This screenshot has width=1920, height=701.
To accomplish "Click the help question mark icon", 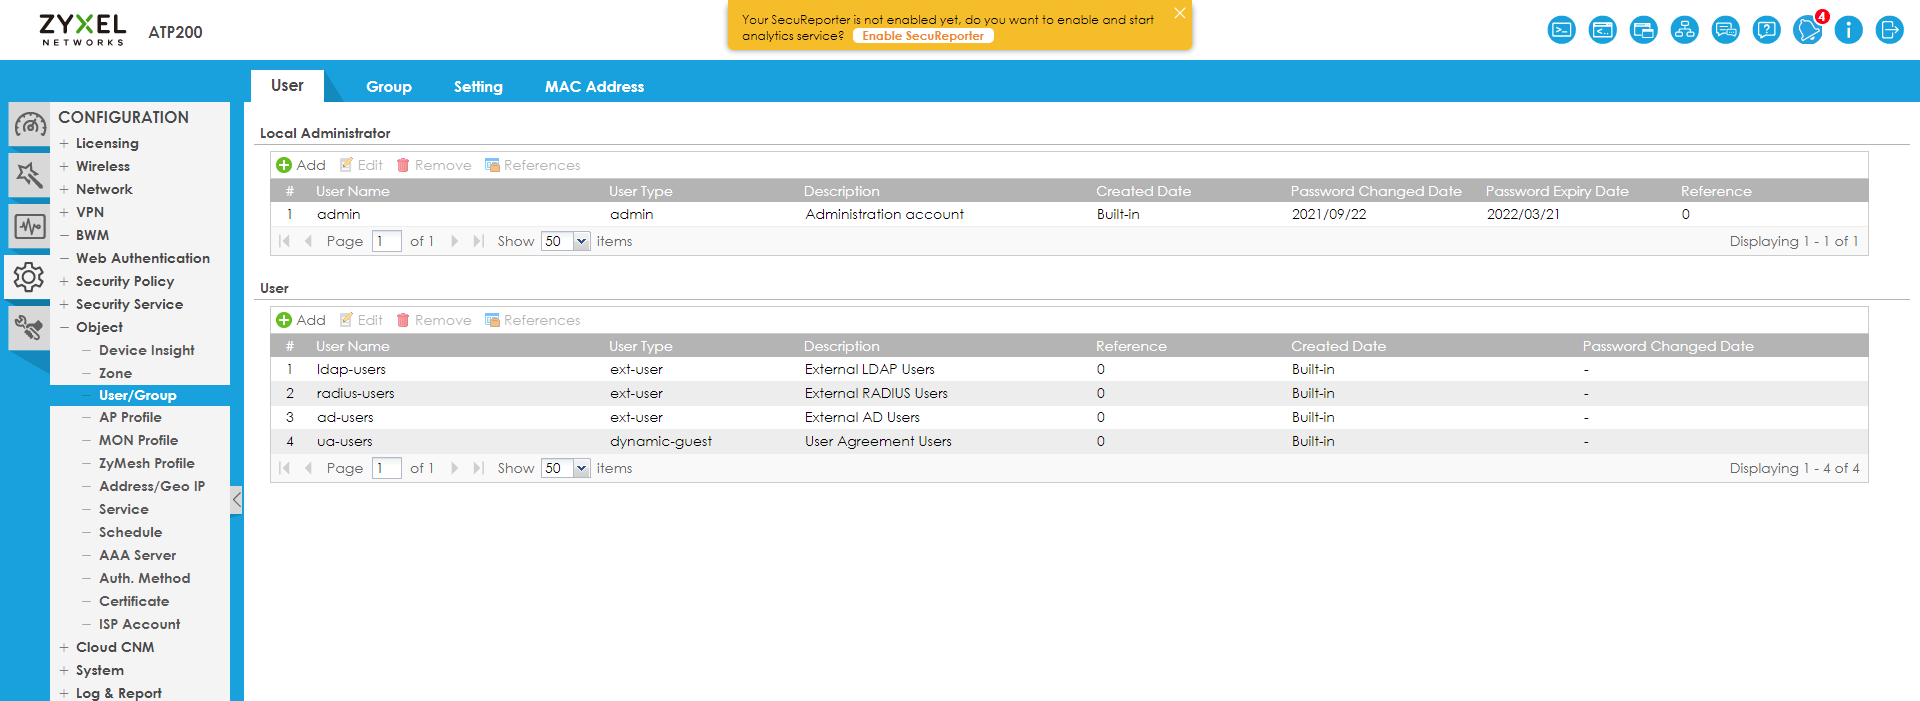I will (1767, 30).
